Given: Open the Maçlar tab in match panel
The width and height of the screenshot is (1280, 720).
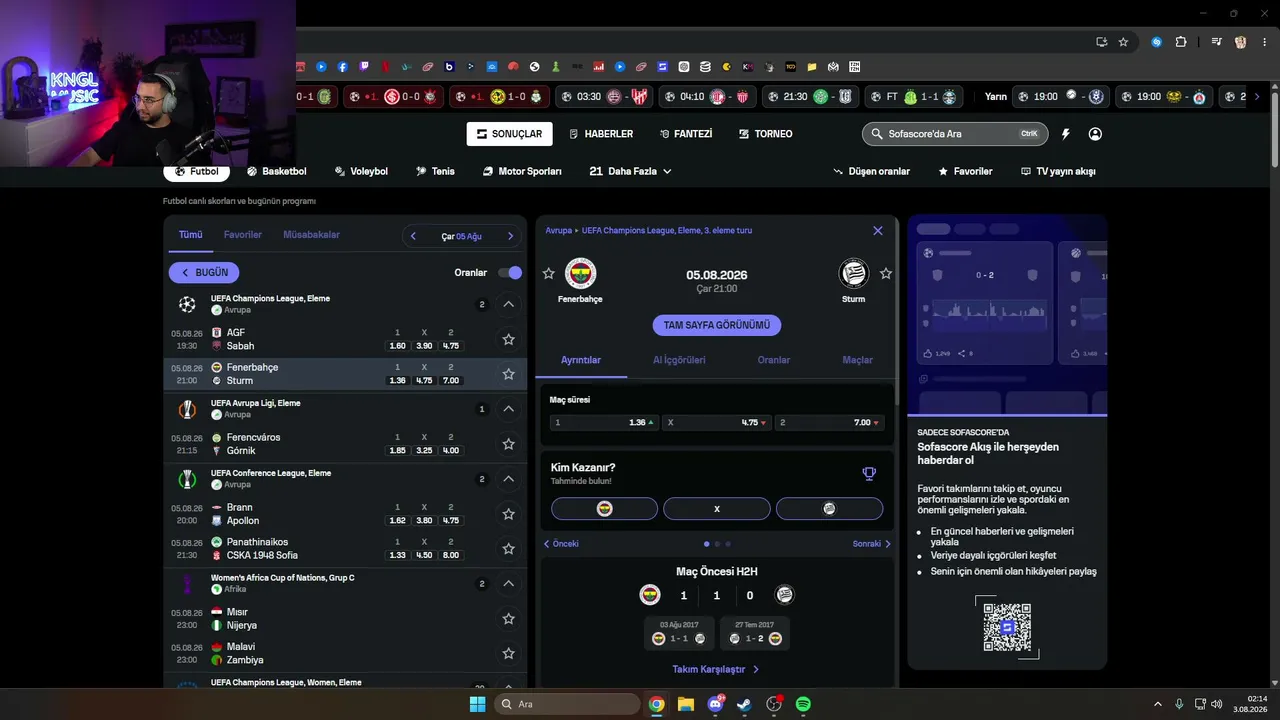Looking at the screenshot, I should 858,360.
